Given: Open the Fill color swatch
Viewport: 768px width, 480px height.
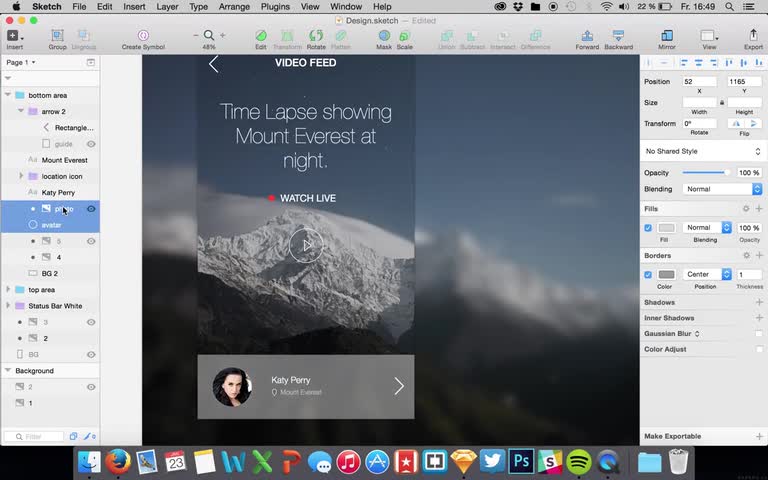Looking at the screenshot, I should click(x=666, y=228).
